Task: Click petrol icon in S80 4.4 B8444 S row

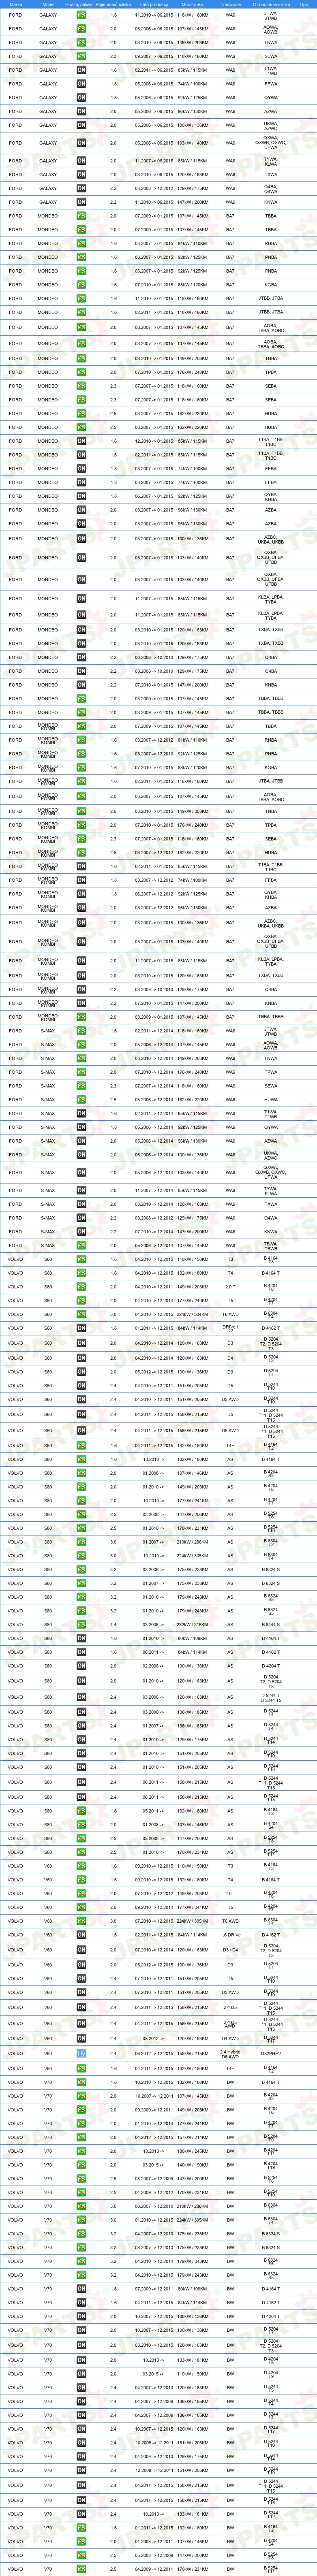Action: pos(82,1625)
